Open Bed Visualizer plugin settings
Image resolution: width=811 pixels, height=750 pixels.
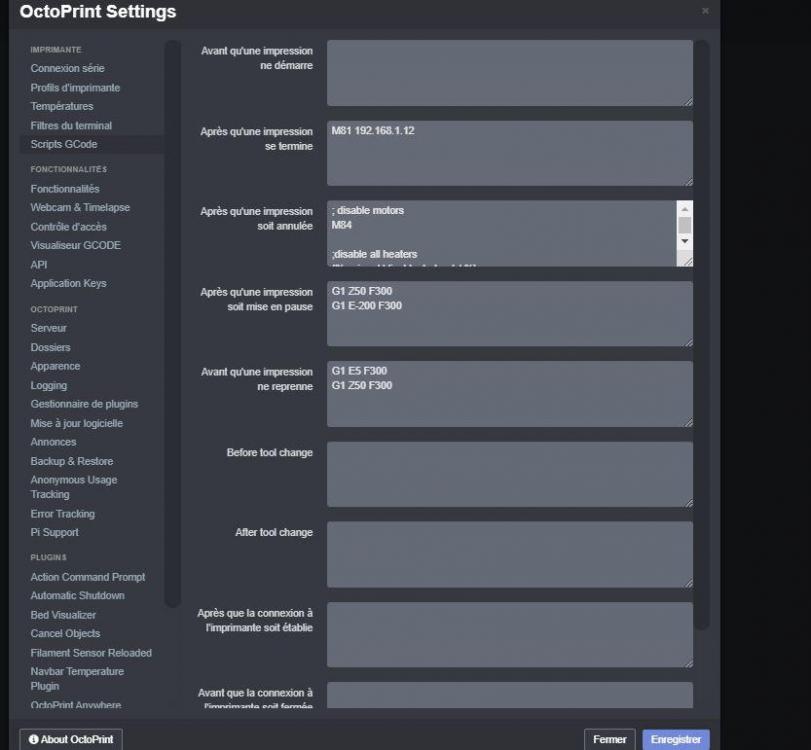coord(63,615)
